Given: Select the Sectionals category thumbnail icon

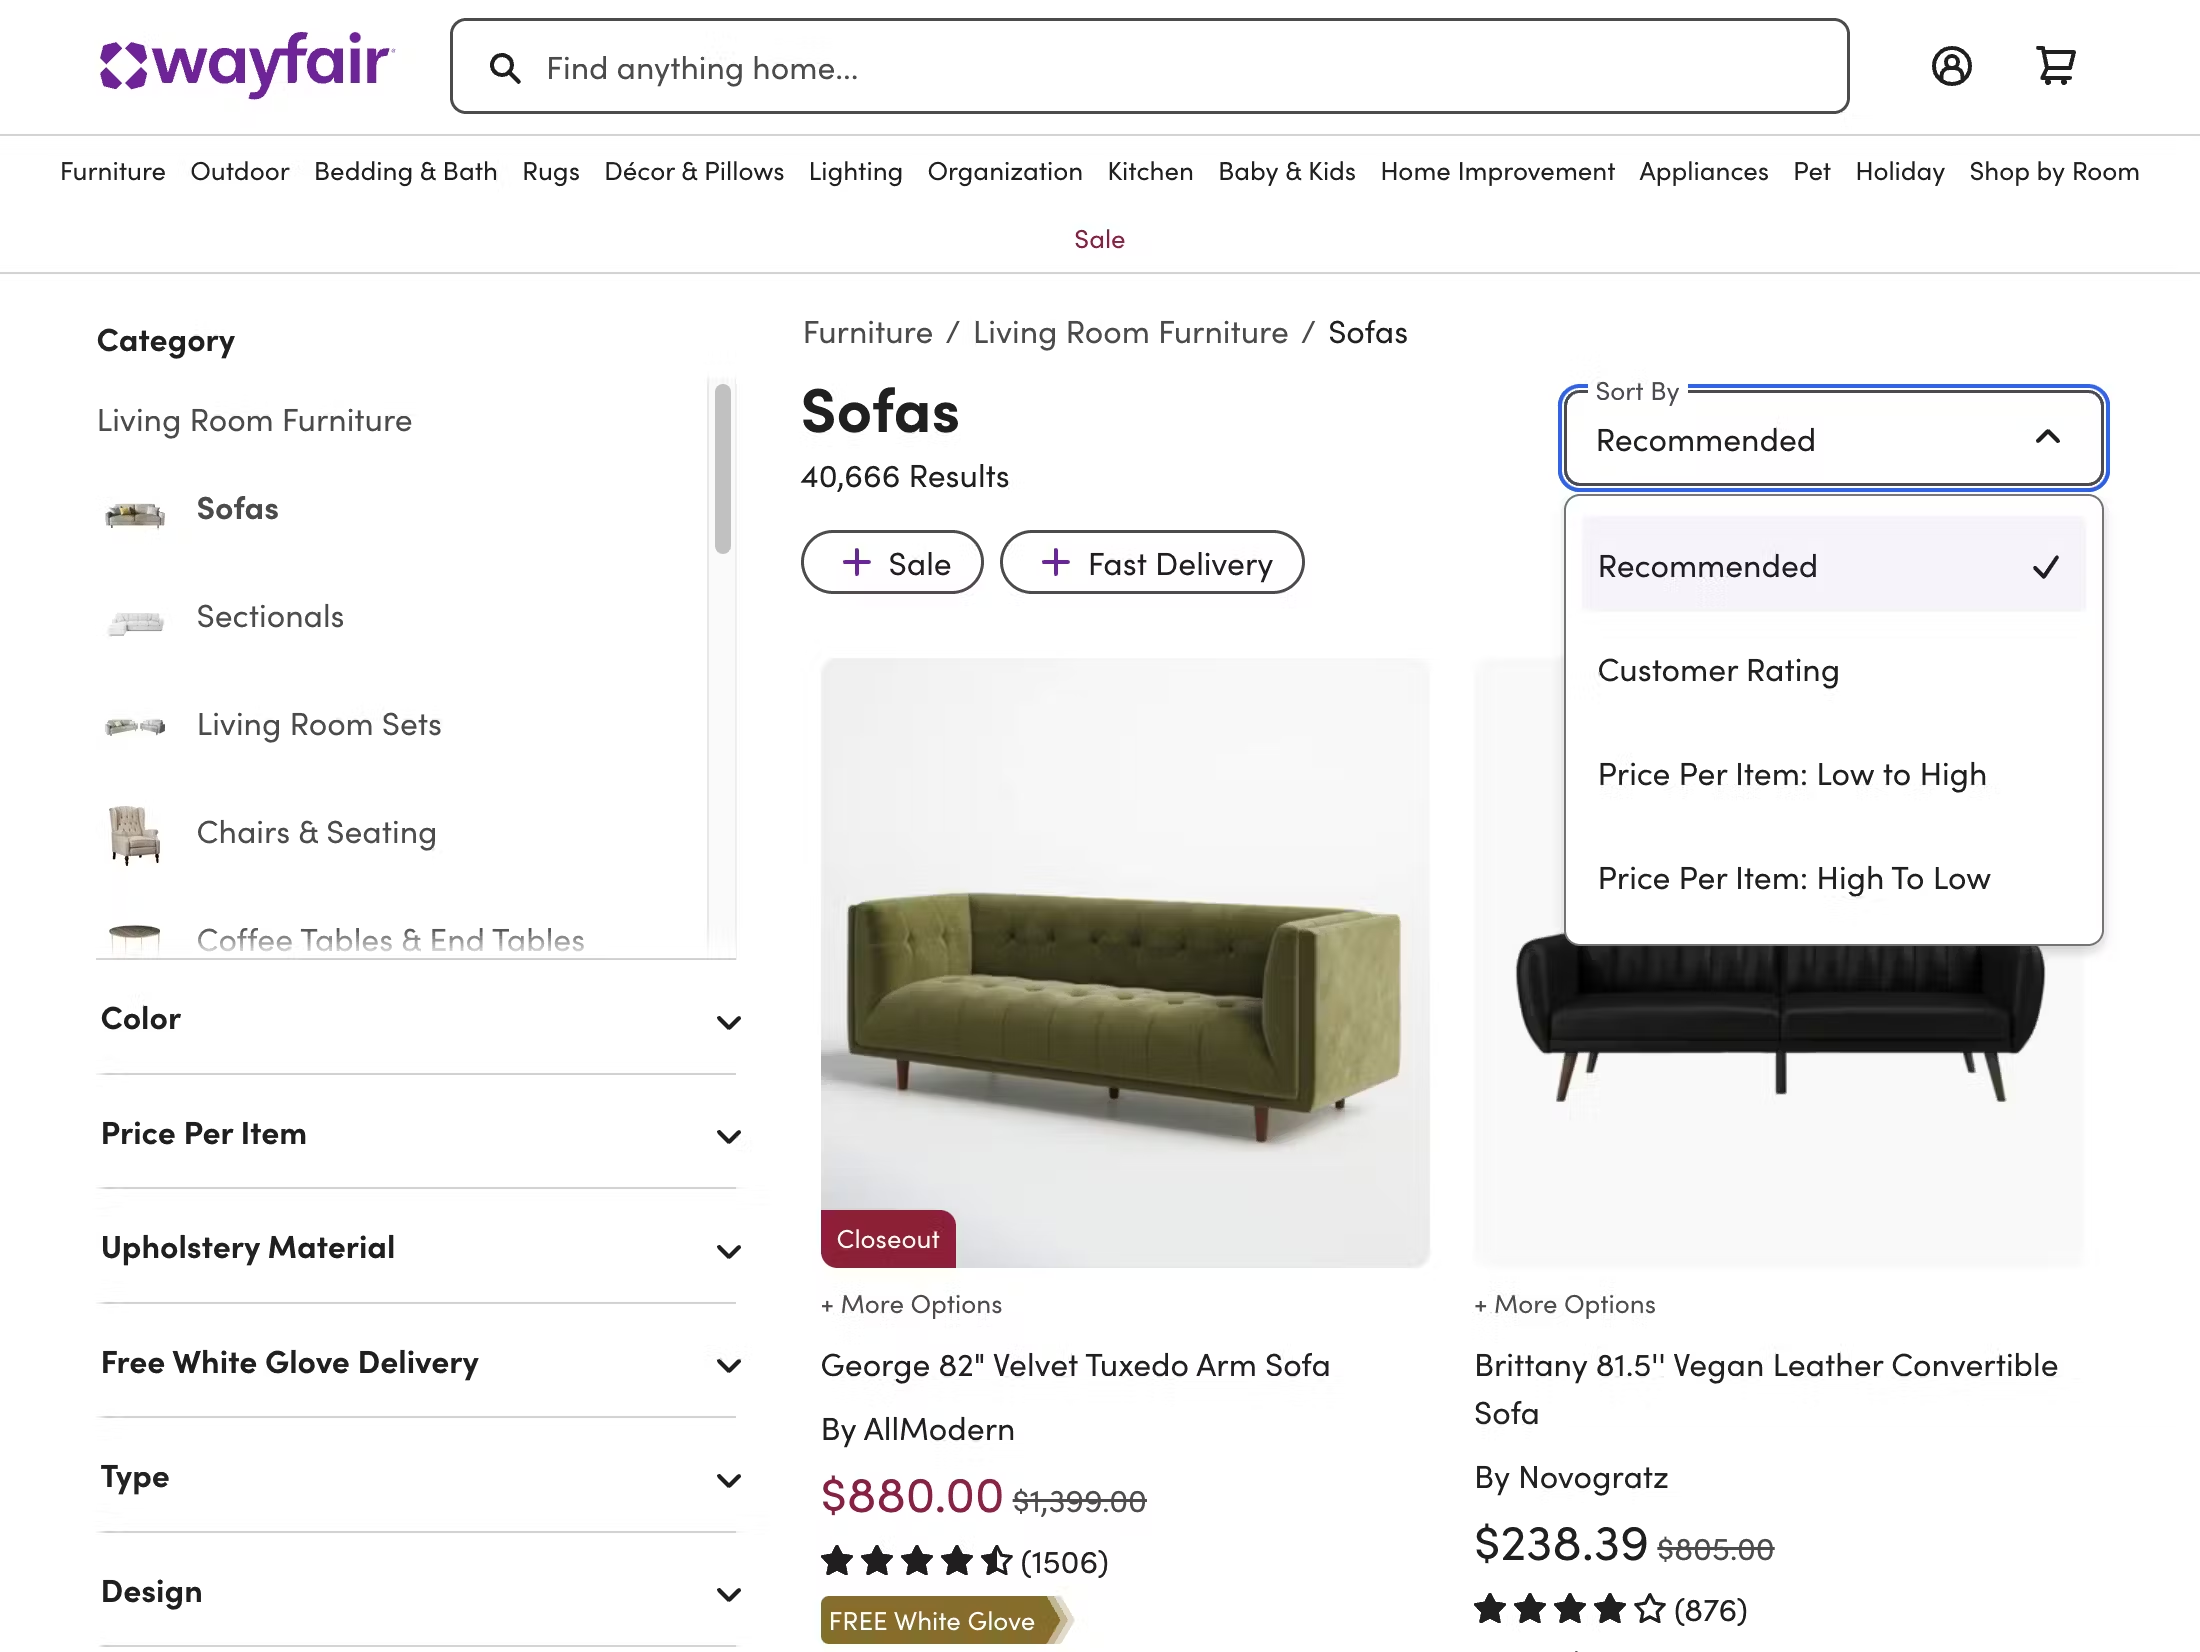Looking at the screenshot, I should pos(135,622).
